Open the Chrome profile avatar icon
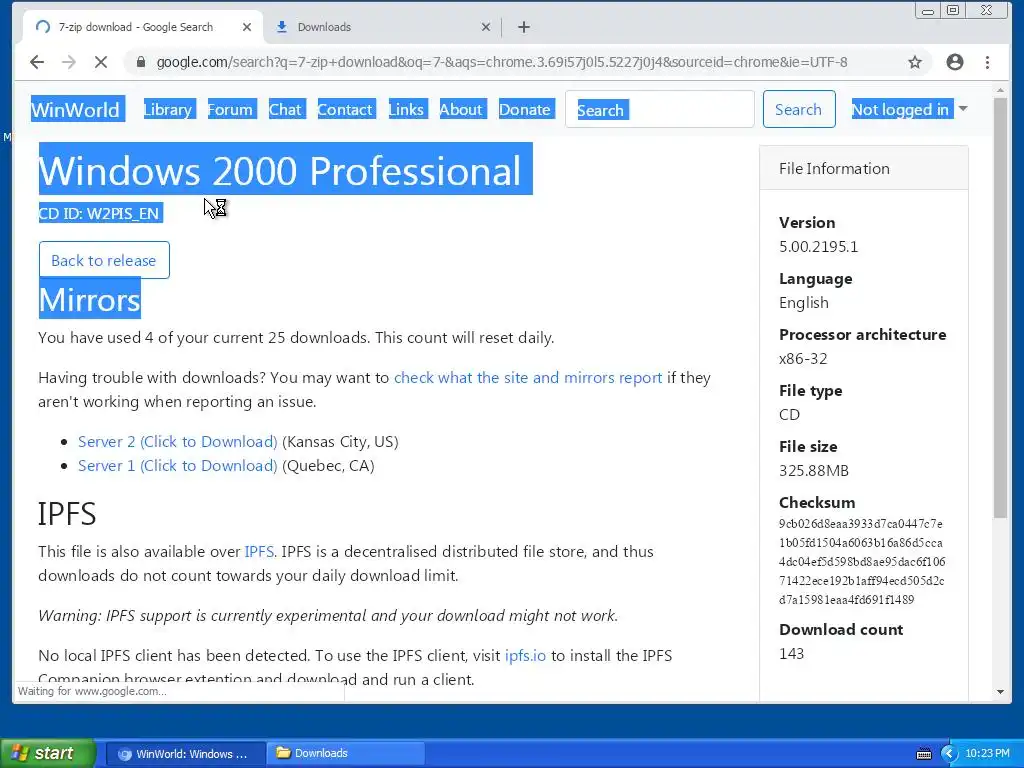 tap(955, 62)
